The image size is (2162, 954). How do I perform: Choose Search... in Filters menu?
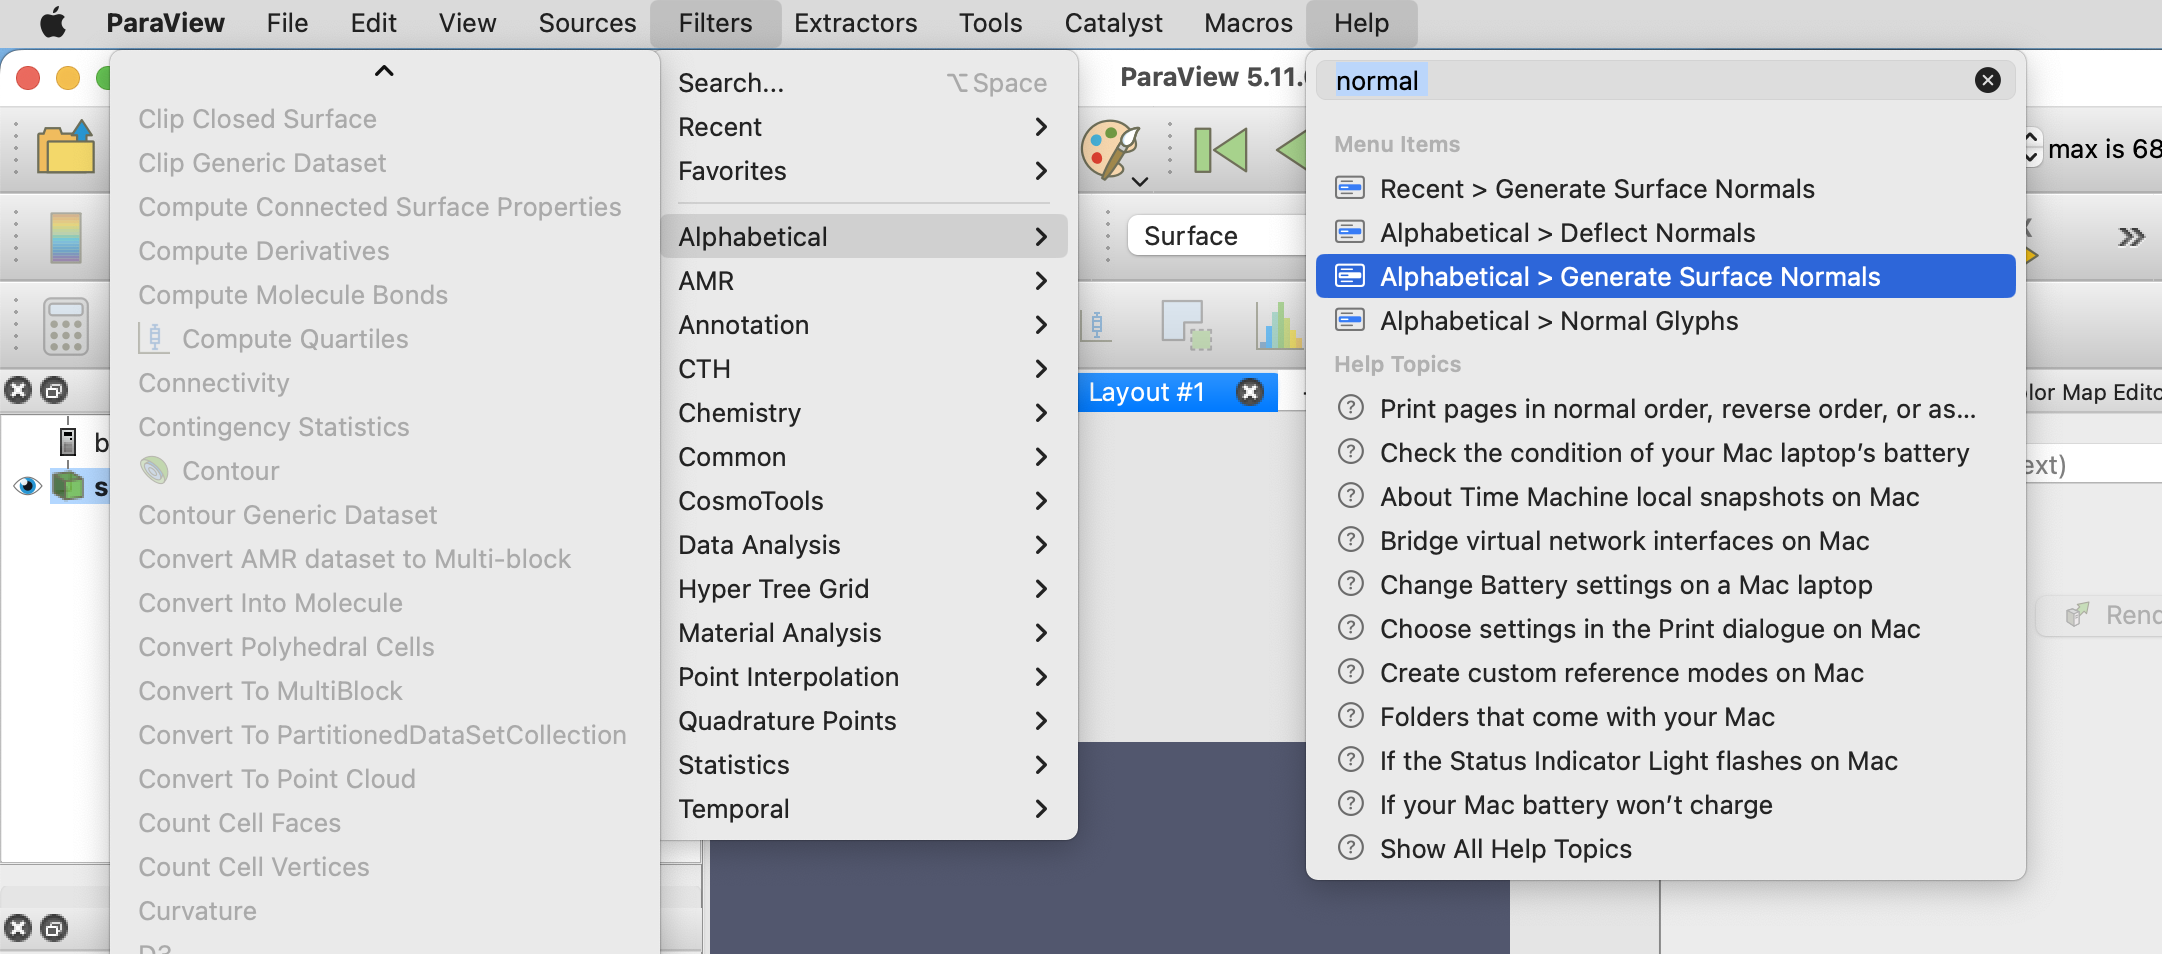click(x=863, y=83)
